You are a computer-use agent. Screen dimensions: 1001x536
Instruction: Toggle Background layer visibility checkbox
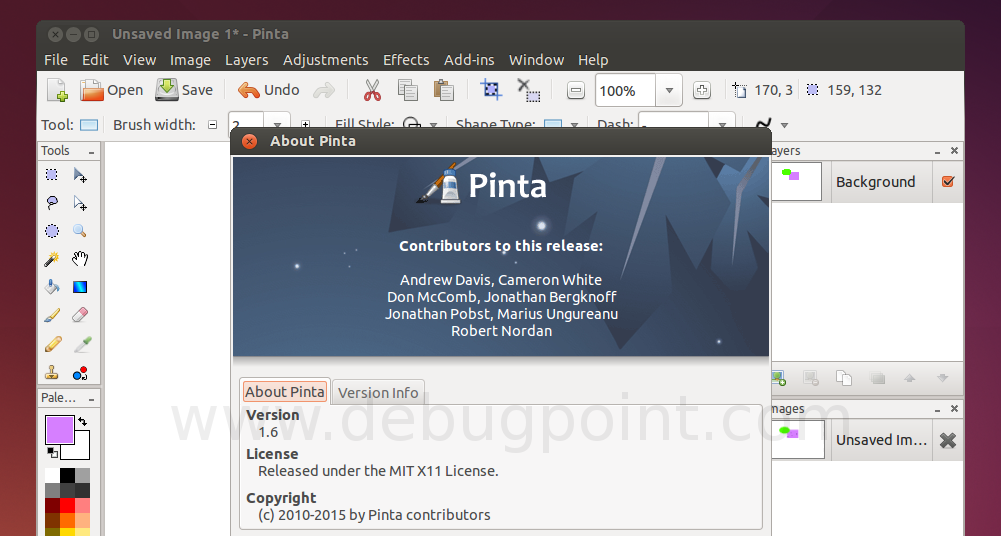click(x=948, y=181)
